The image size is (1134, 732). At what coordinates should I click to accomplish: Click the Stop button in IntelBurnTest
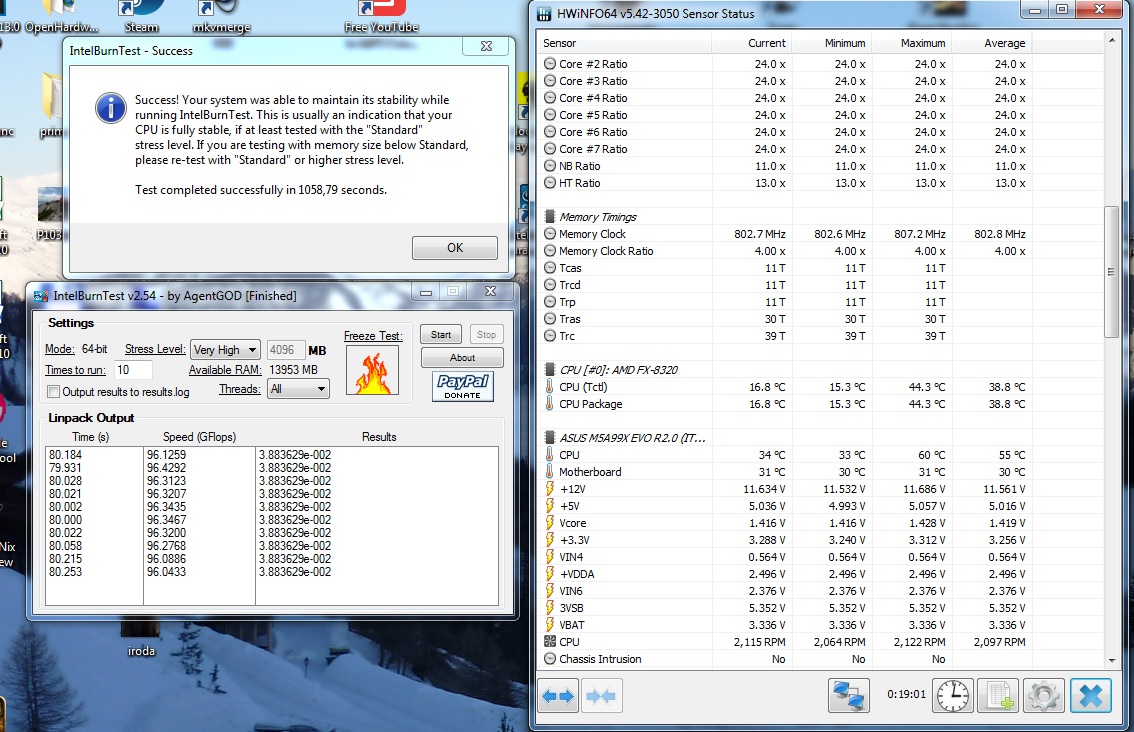(x=486, y=335)
